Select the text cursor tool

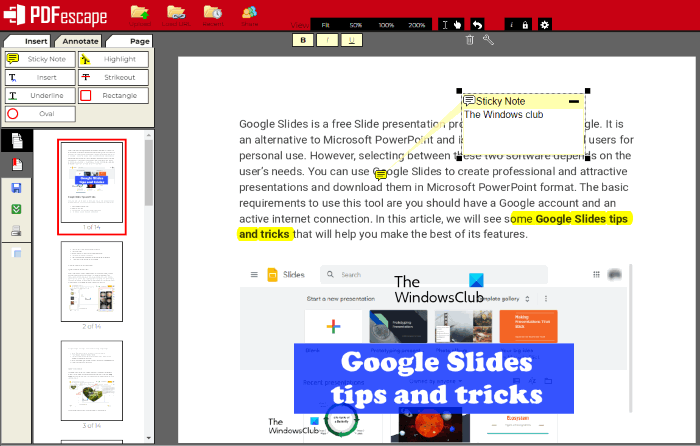(x=445, y=25)
